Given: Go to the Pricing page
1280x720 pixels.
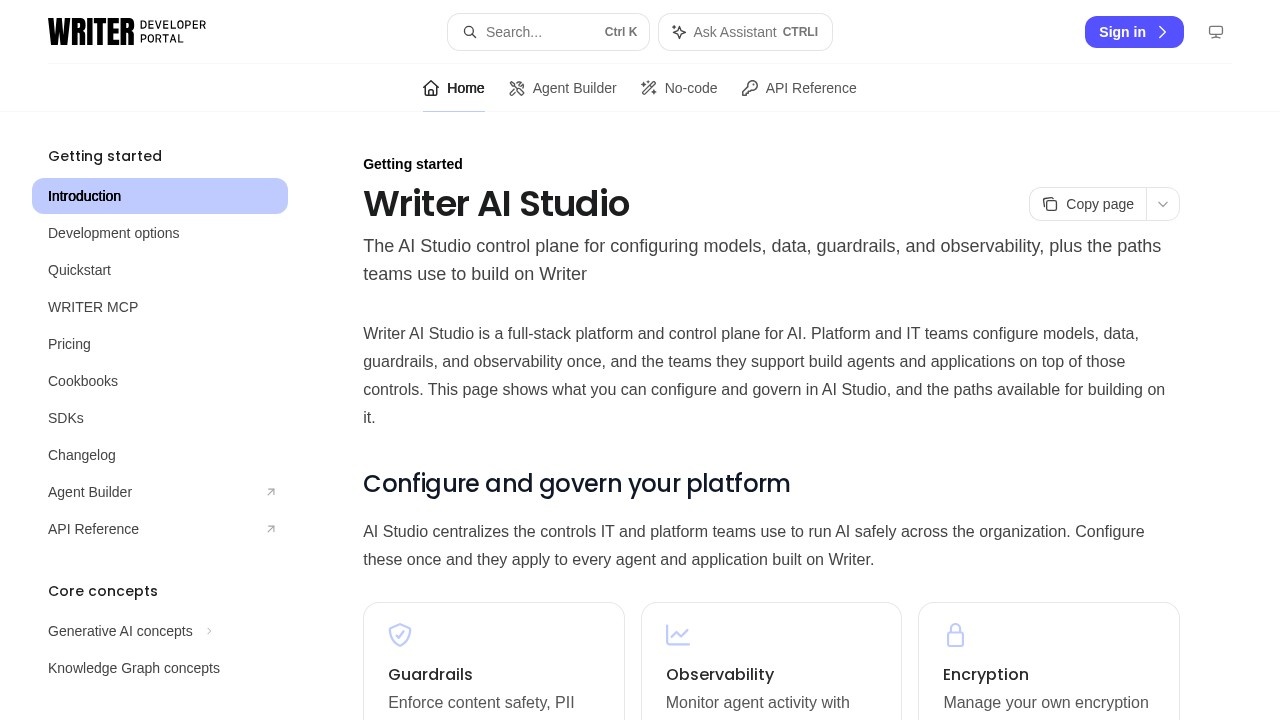Looking at the screenshot, I should pos(160,344).
